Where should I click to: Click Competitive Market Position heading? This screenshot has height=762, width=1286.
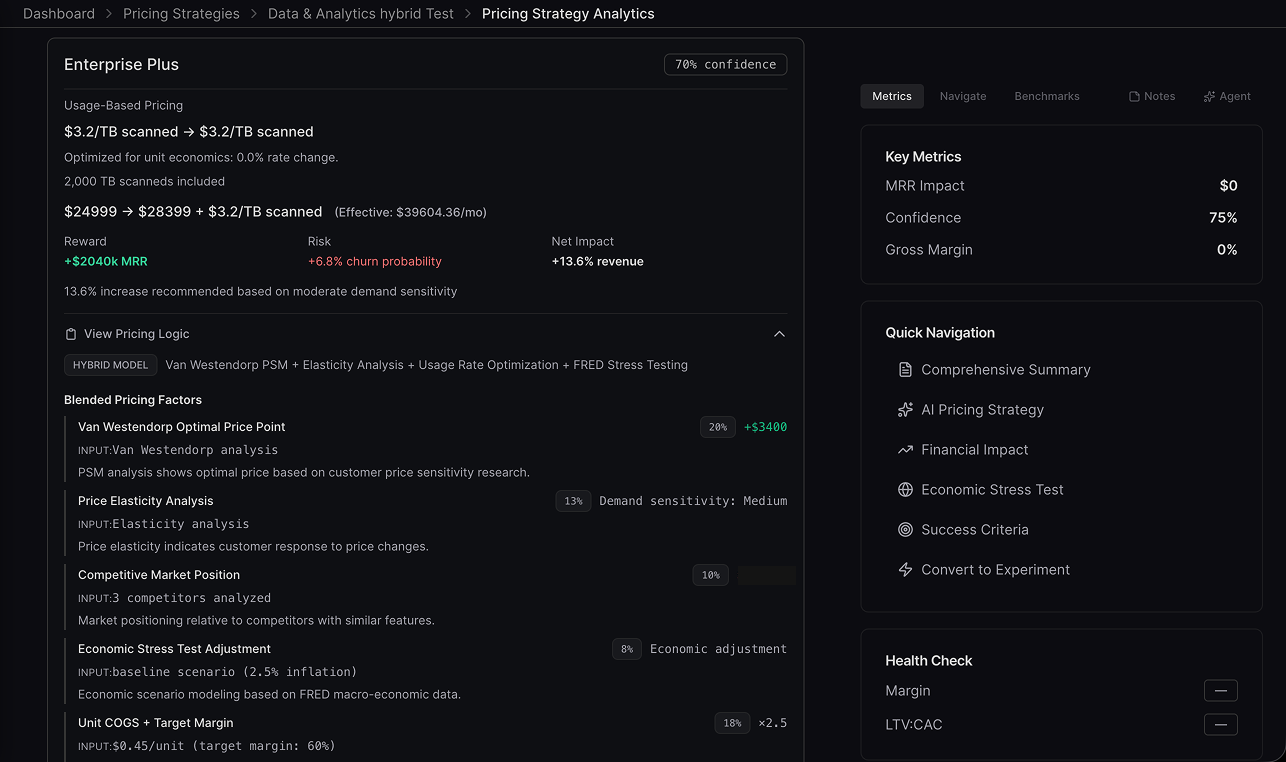click(159, 575)
